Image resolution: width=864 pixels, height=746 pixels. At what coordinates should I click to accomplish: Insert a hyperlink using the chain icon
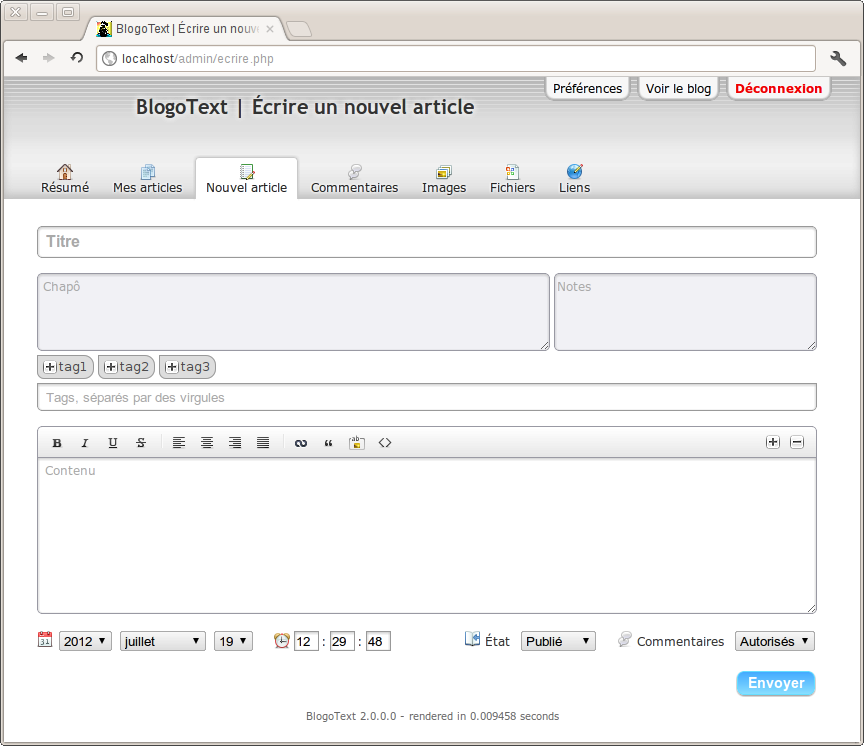pos(301,442)
